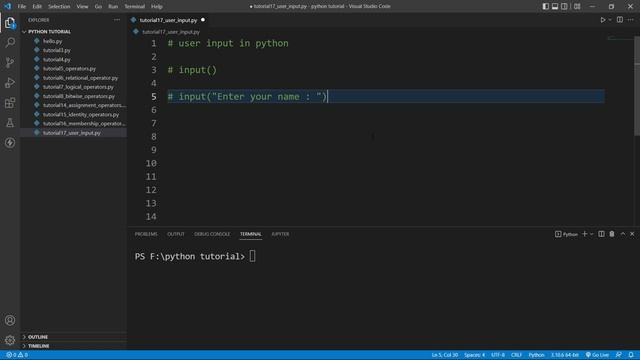Open tutorial7_logical_operators.py file
This screenshot has width=640, height=360.
tap(78, 87)
